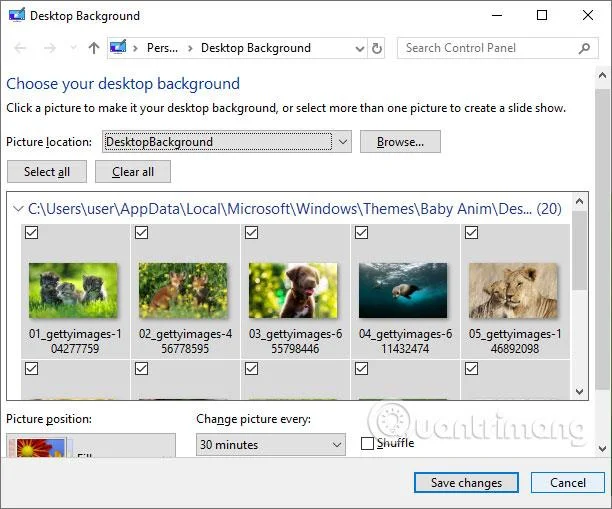Open the address bar history dropdown
612x509 pixels.
point(359,49)
